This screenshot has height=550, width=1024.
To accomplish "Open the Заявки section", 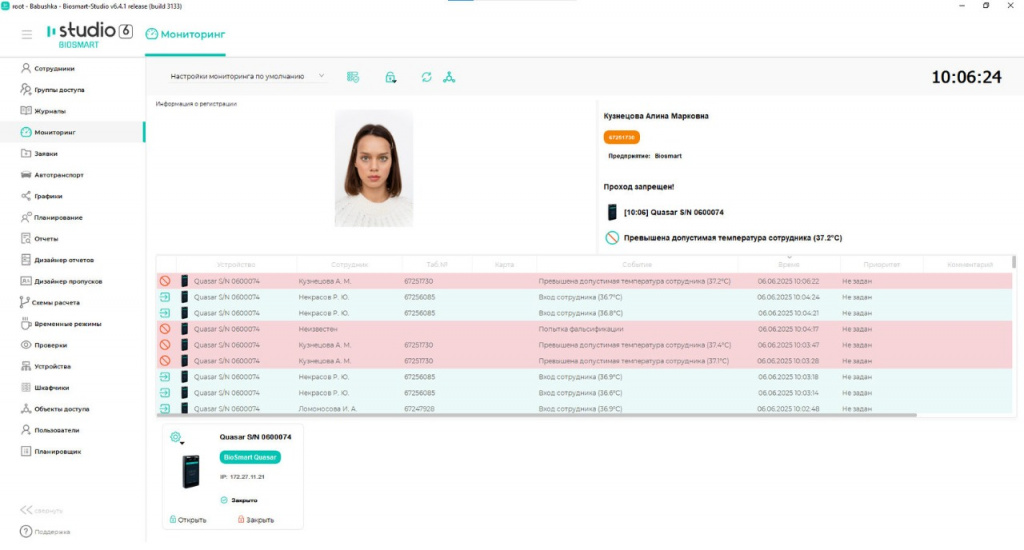I will (39, 154).
